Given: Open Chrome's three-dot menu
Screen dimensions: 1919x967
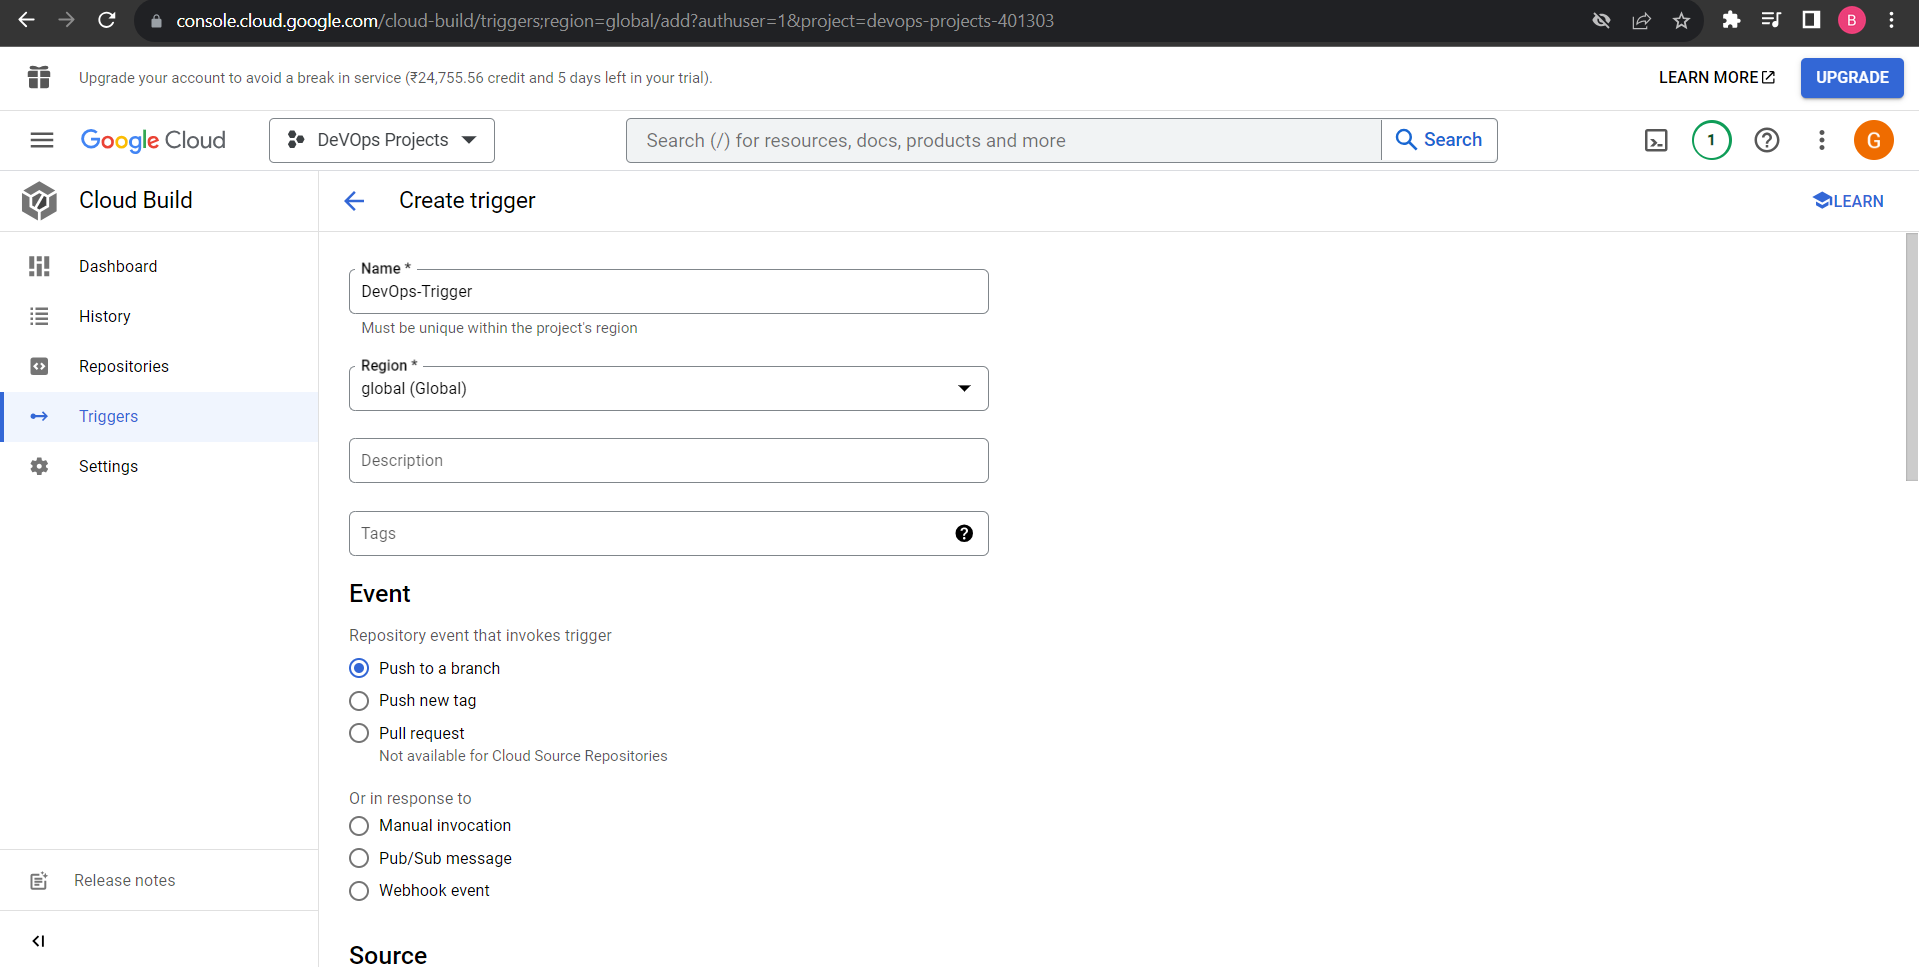Looking at the screenshot, I should tap(1891, 20).
